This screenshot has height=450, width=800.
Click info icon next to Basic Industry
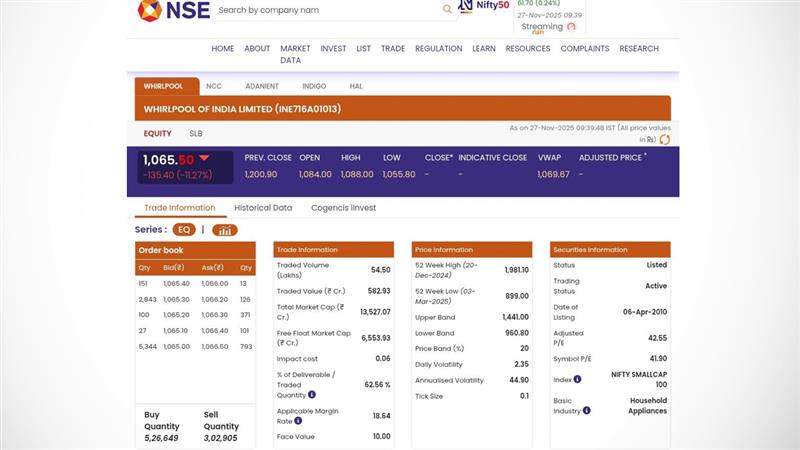[x=586, y=410]
